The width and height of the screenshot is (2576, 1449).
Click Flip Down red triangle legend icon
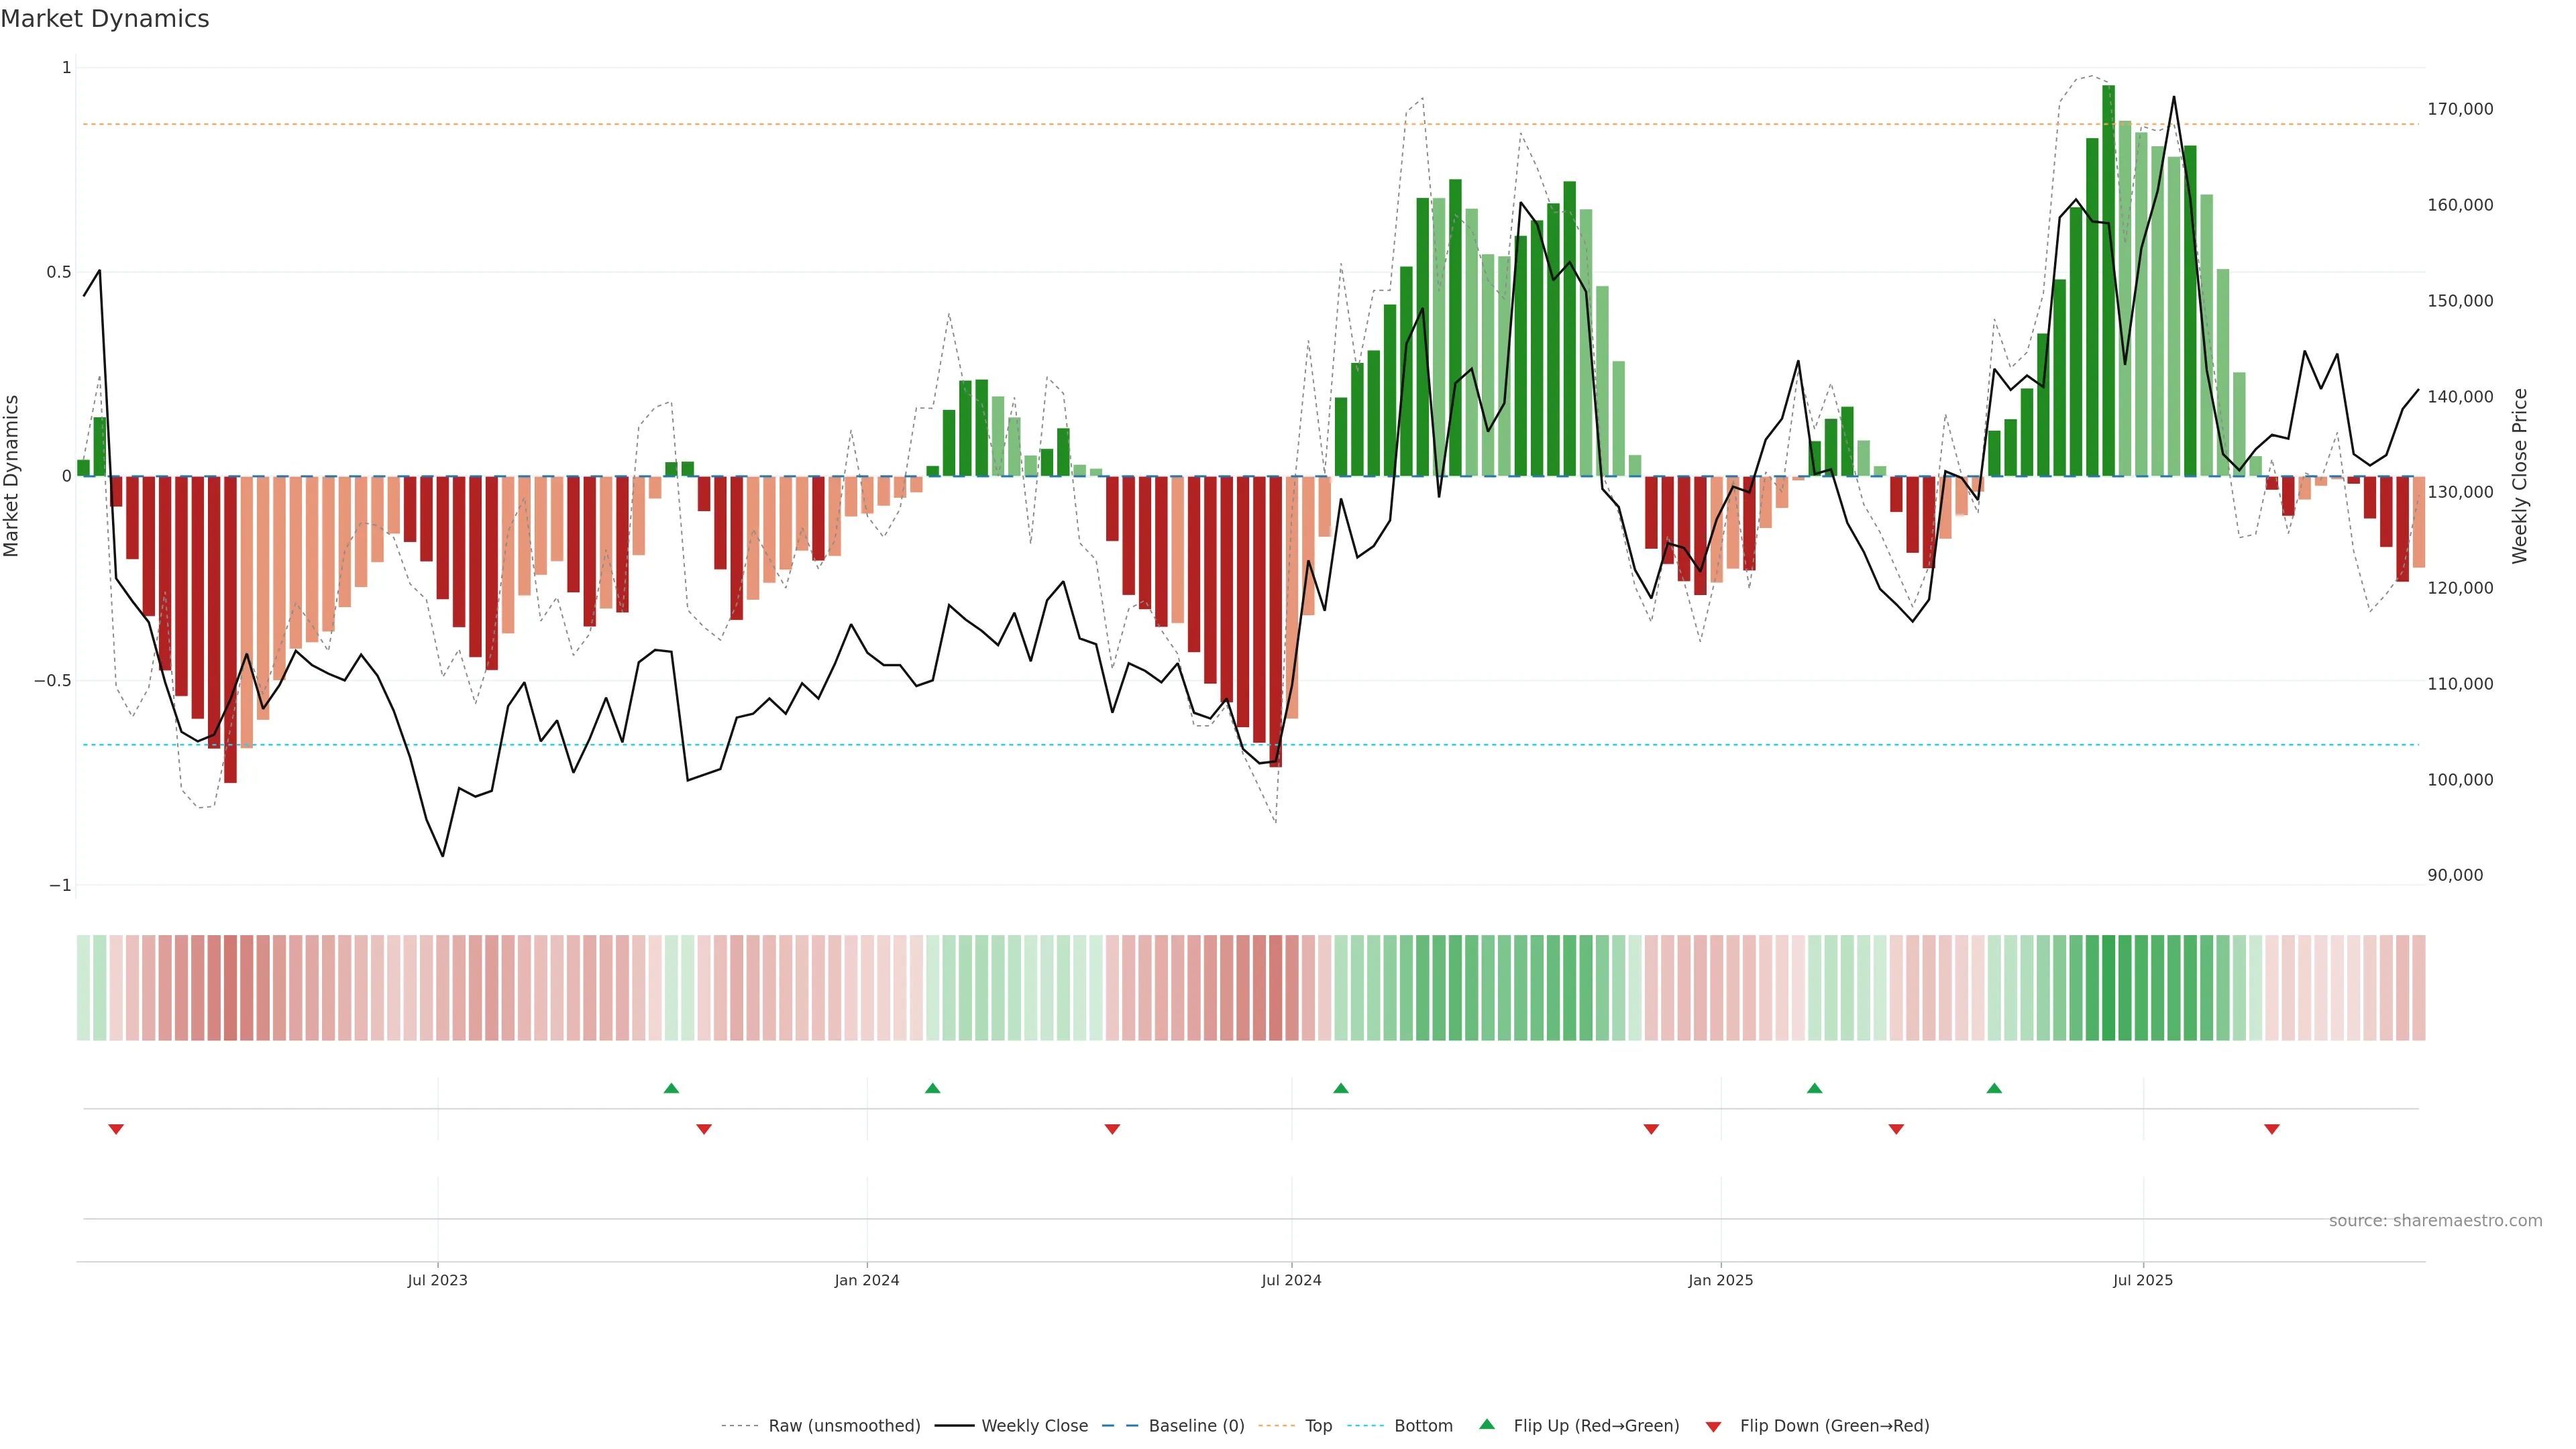click(1713, 1427)
